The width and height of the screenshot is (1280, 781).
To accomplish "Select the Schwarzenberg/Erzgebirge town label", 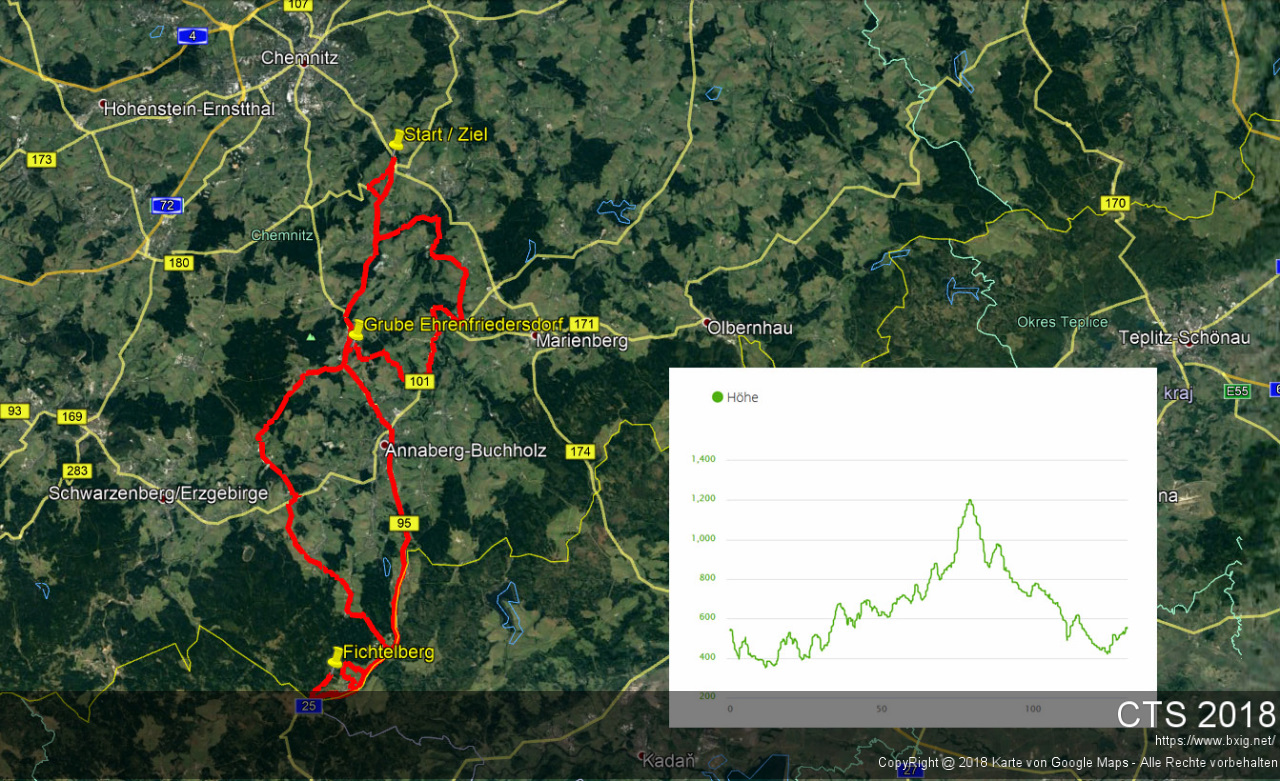I will tap(158, 493).
